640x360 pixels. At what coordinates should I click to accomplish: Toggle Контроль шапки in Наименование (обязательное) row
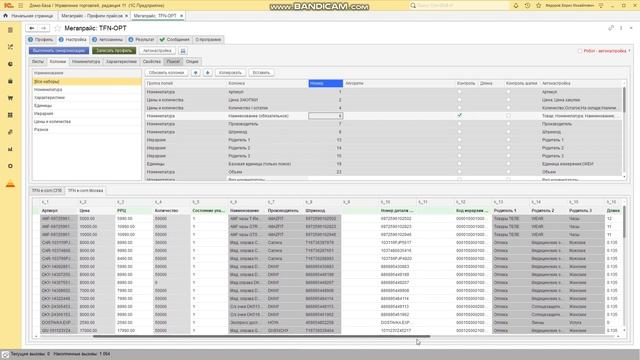(508, 116)
